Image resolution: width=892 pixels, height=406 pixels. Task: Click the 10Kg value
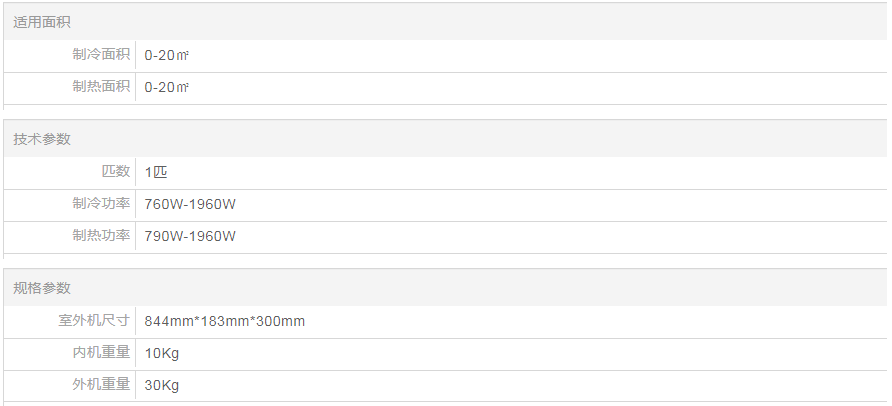click(162, 354)
